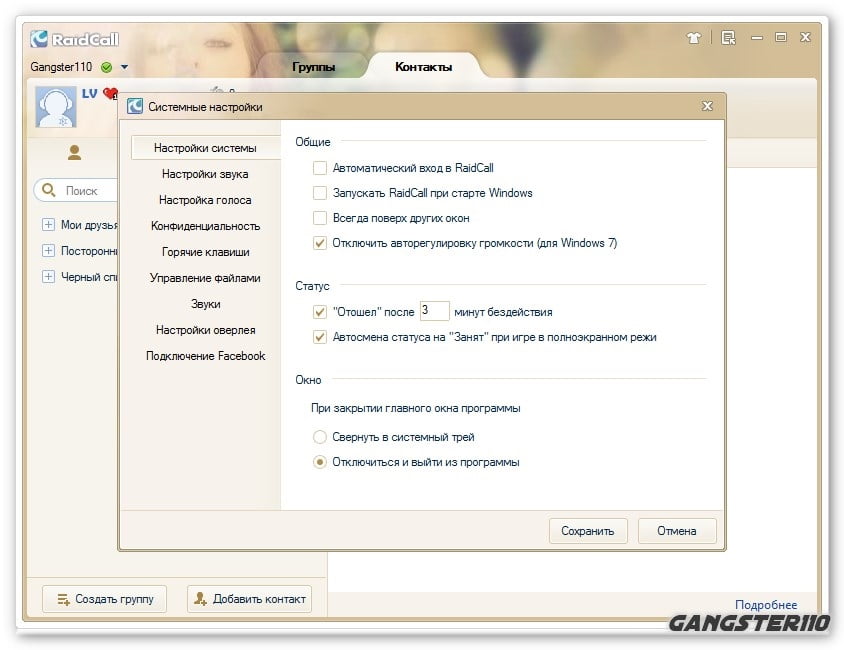Open Настройки звука settings section
The width and height of the screenshot is (844, 650).
point(205,174)
